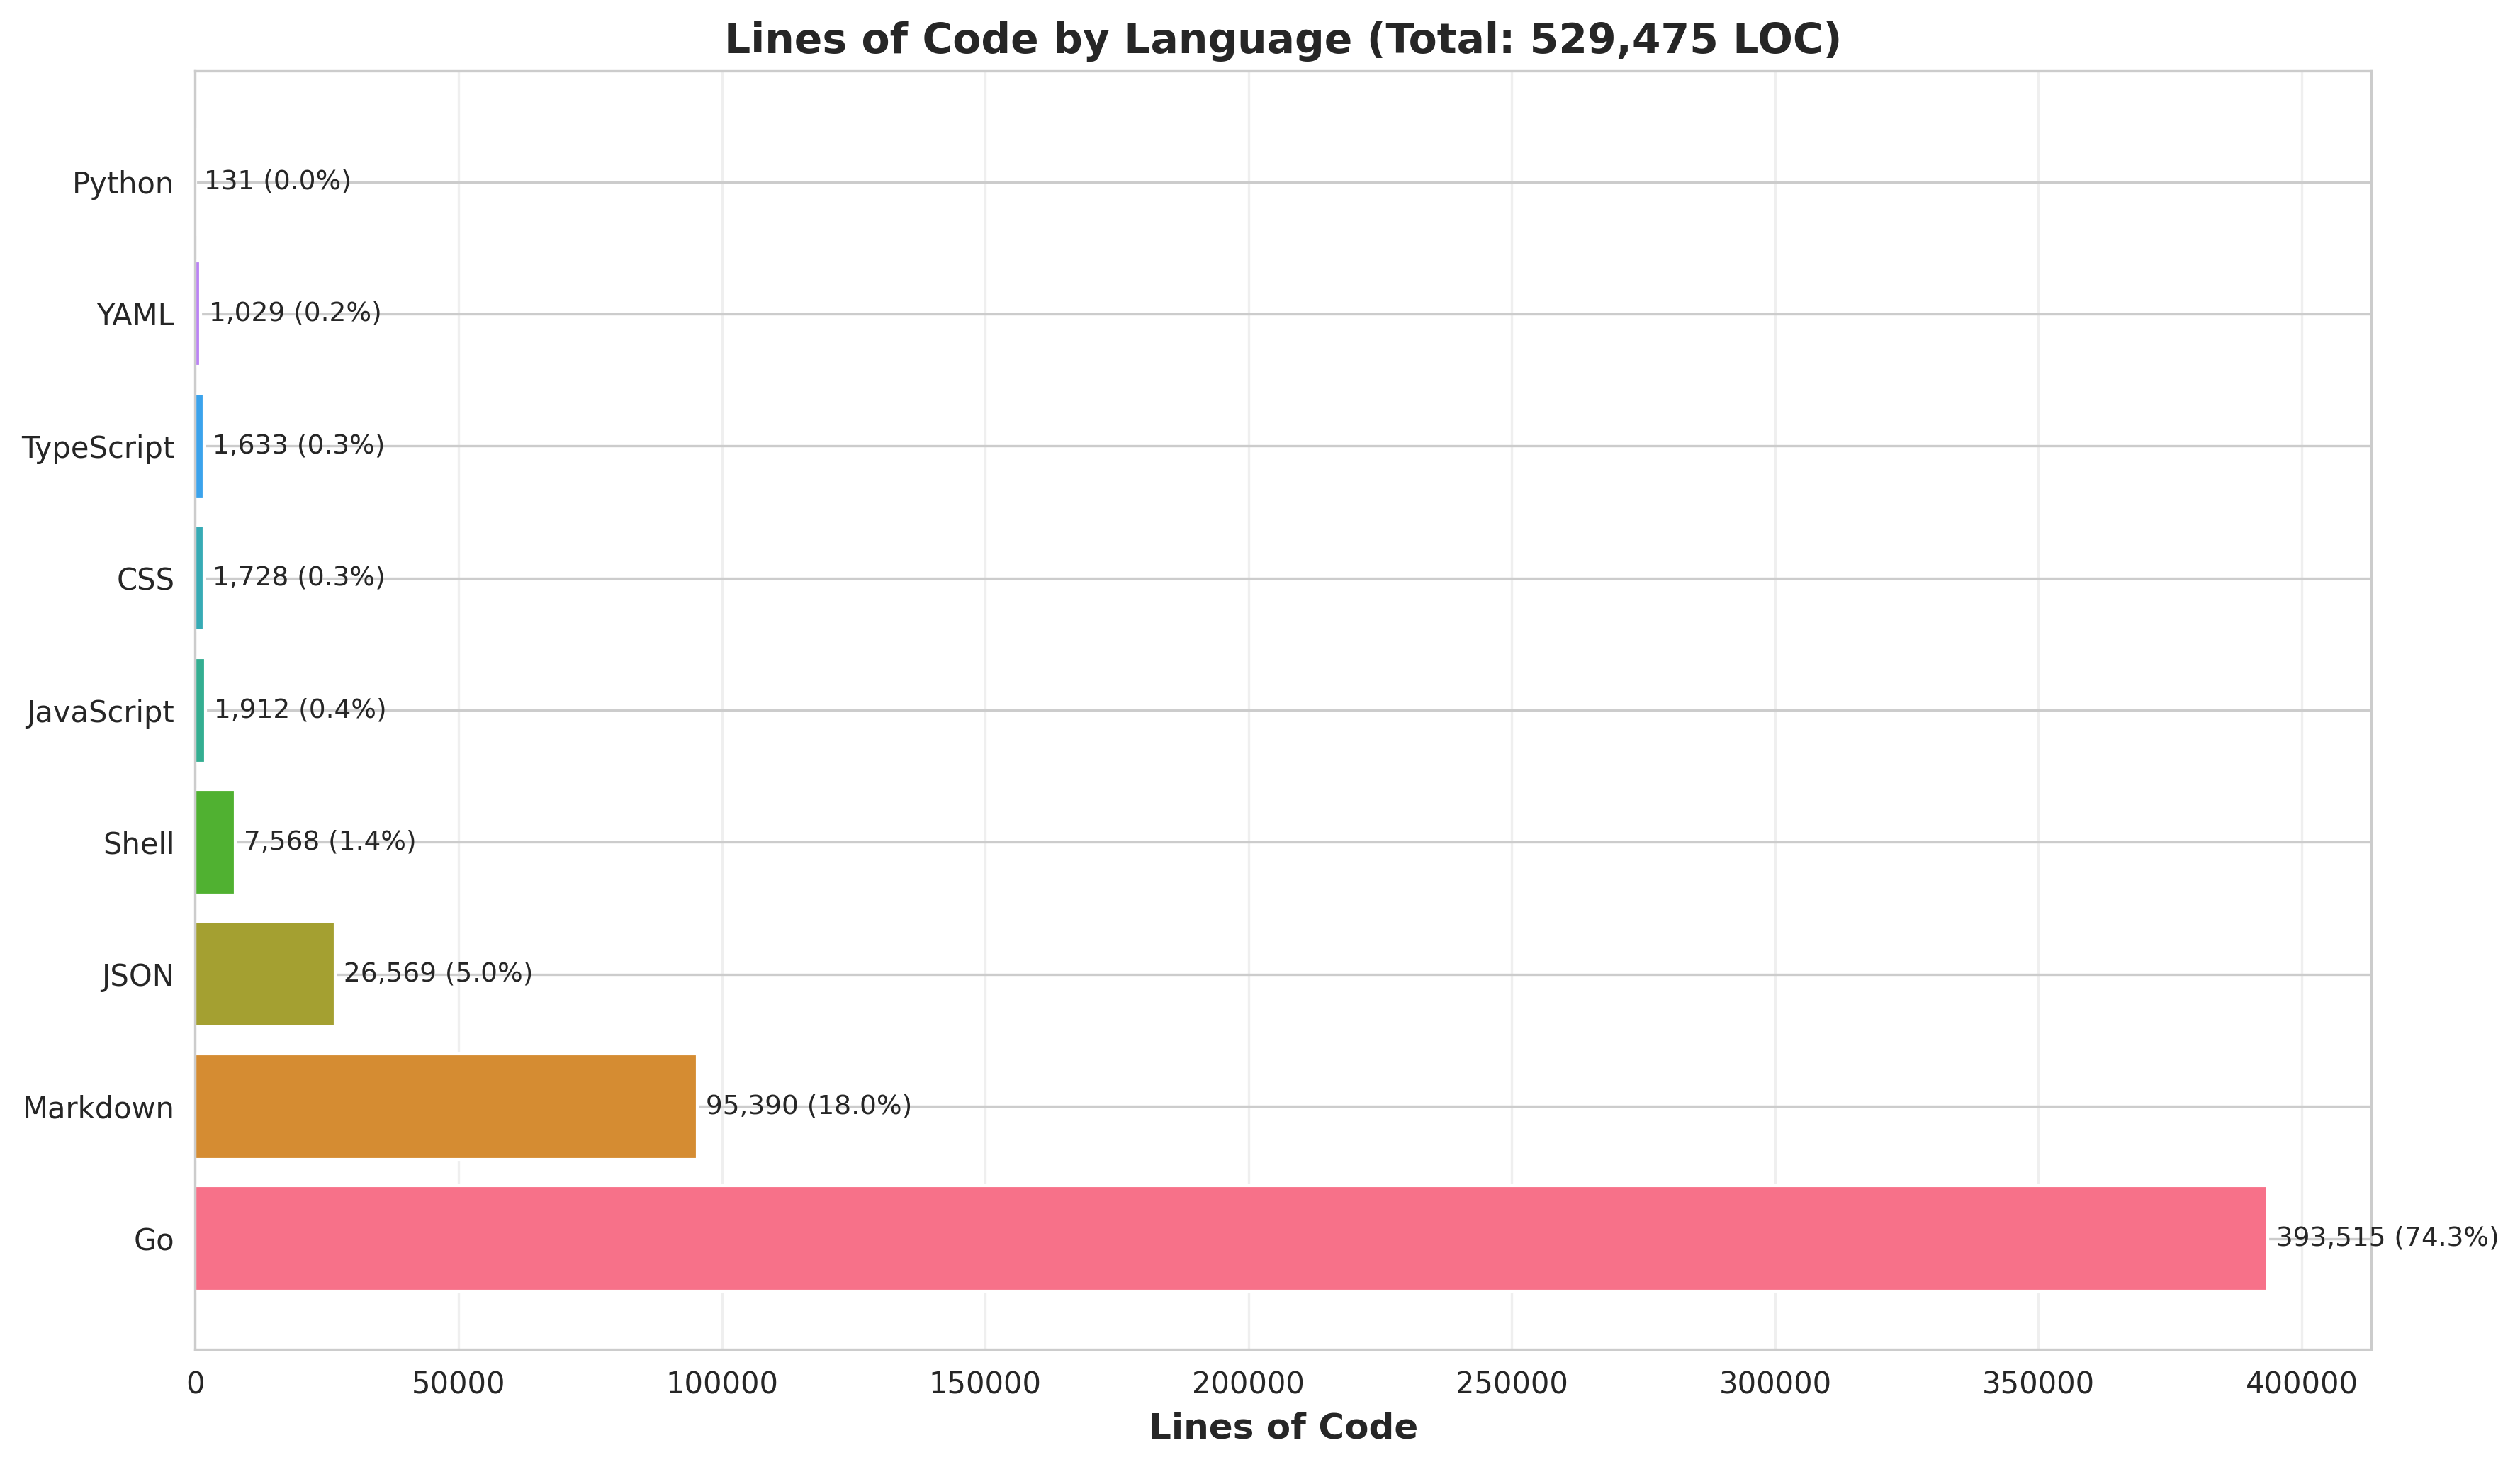Click the chart title text
Screen dimensions: 2520x1467
coord(1282,40)
